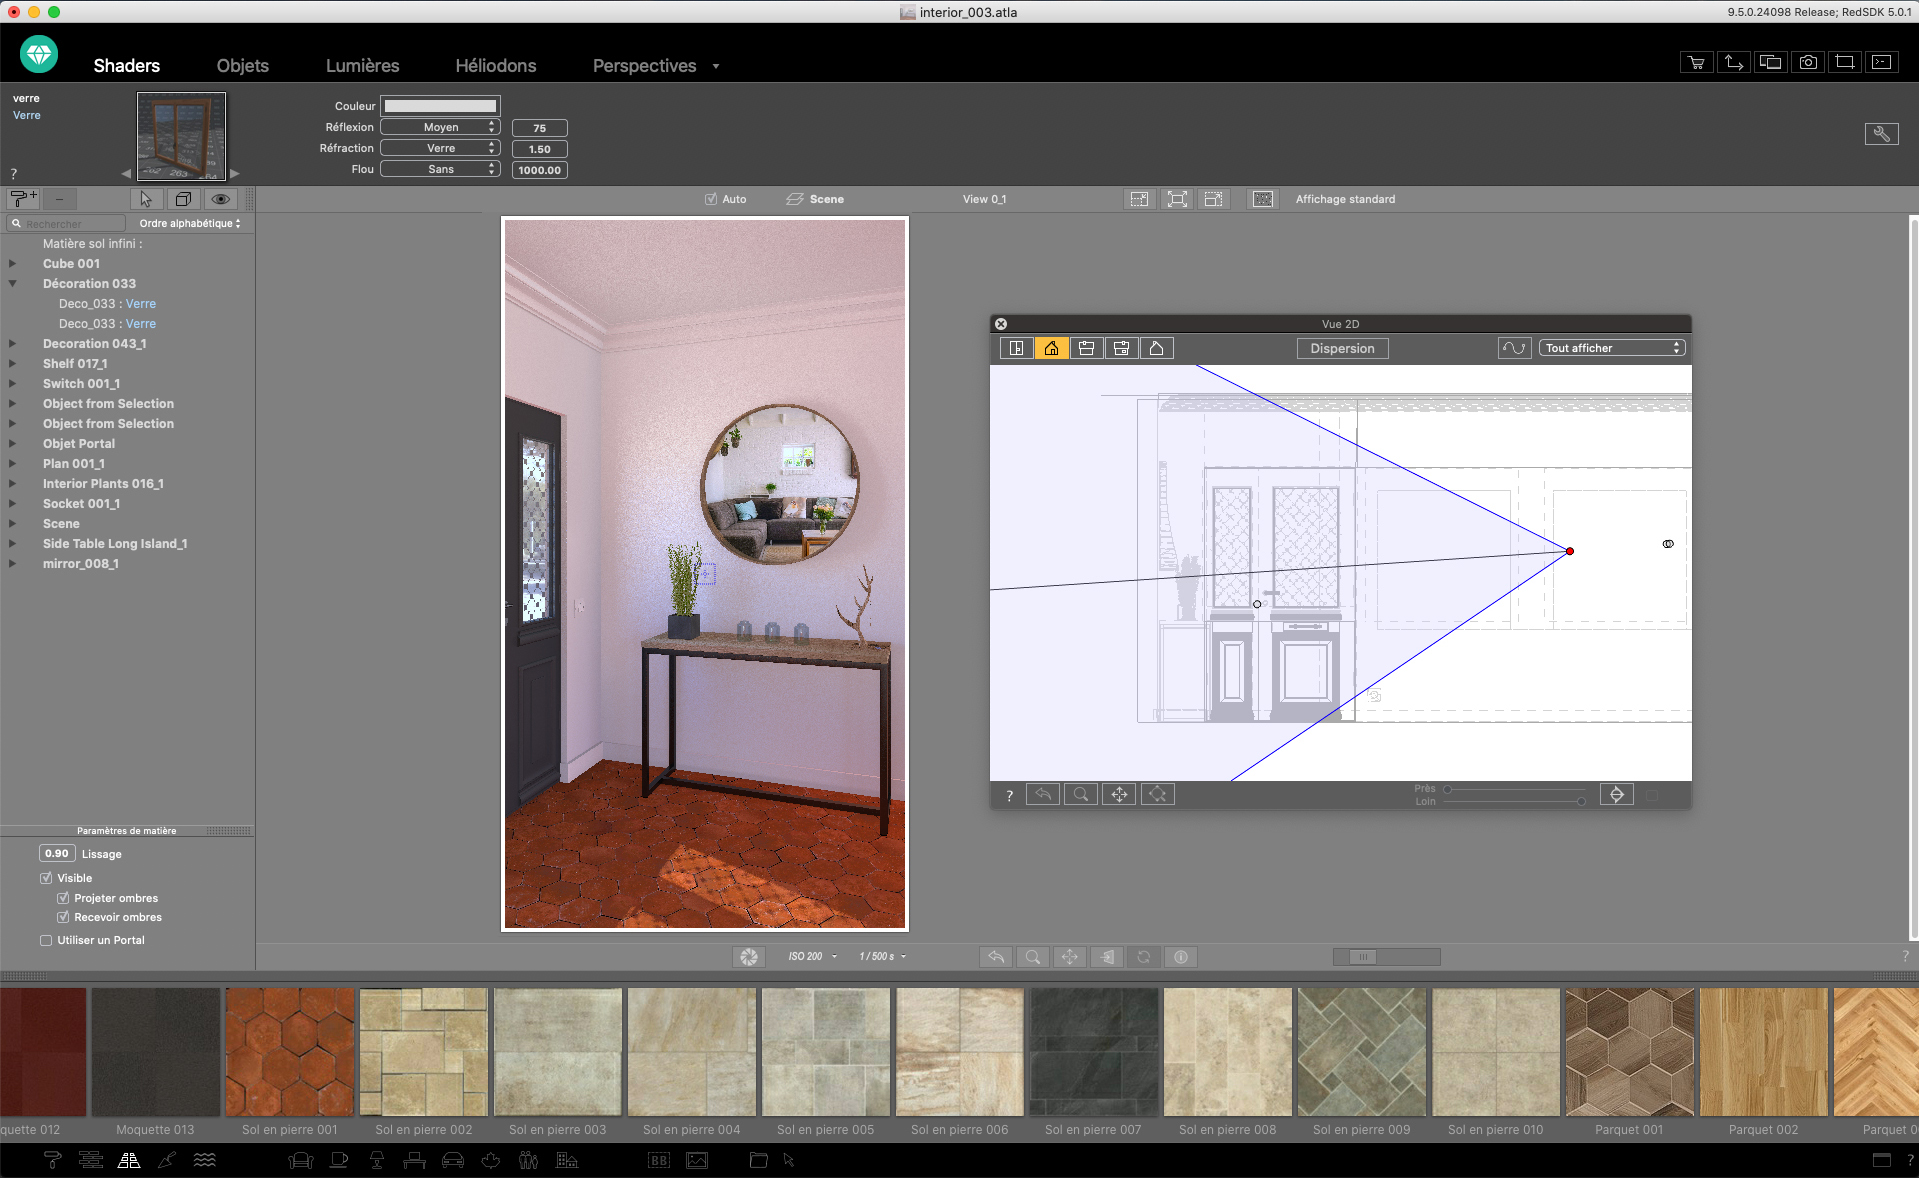1919x1178 pixels.
Task: Toggle the Auto checkbox above the render view
Action: click(x=711, y=199)
